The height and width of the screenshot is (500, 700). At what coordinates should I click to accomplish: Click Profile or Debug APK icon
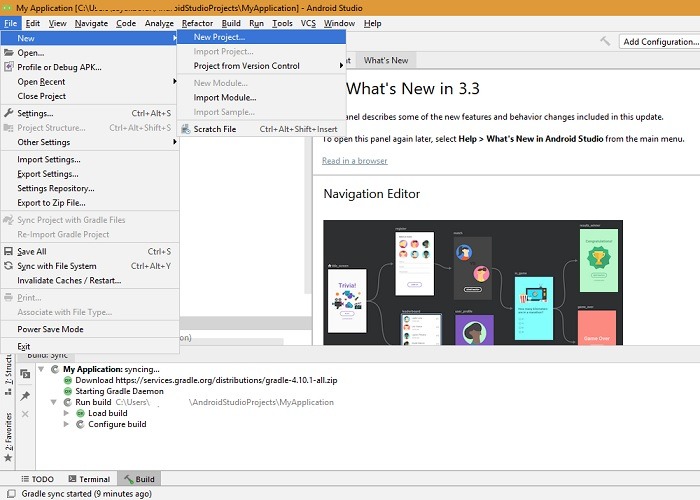click(8, 67)
